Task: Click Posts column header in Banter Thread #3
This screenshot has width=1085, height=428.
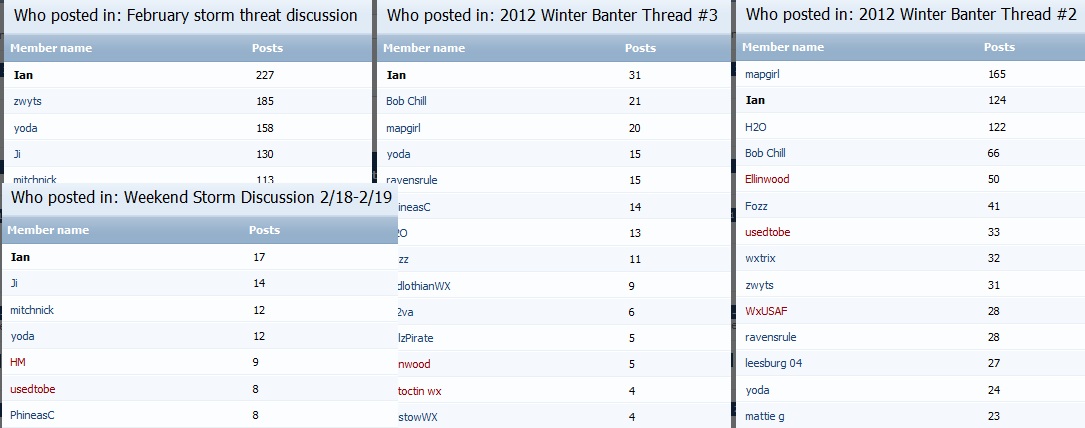Action: pos(640,48)
